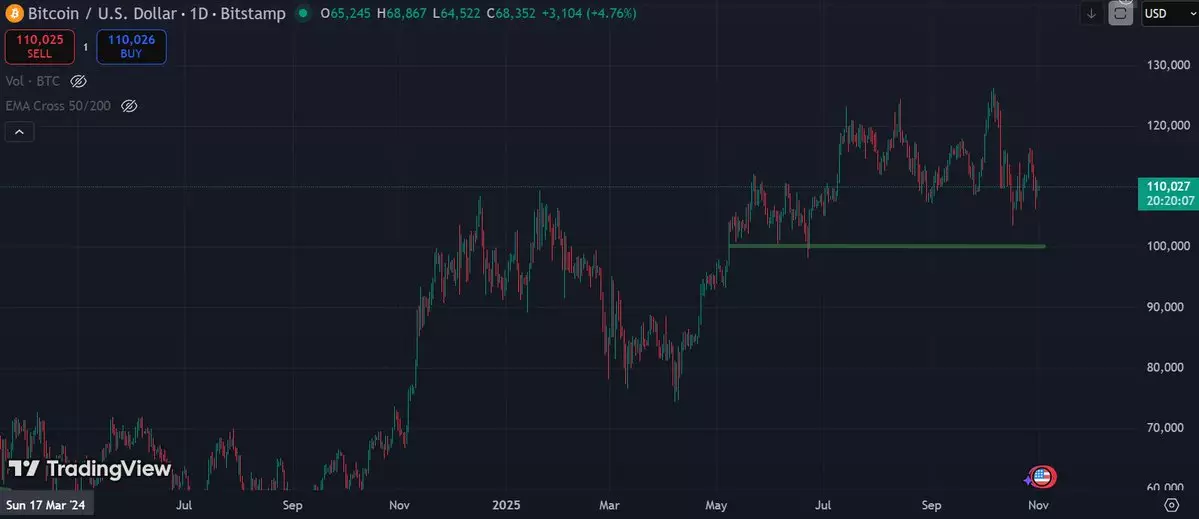This screenshot has width=1199, height=519.
Task: Collapse the indicator legend with chevron
Action: (19, 131)
